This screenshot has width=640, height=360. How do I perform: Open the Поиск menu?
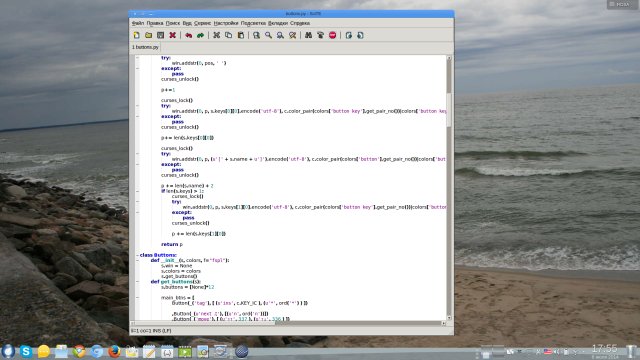coord(173,23)
